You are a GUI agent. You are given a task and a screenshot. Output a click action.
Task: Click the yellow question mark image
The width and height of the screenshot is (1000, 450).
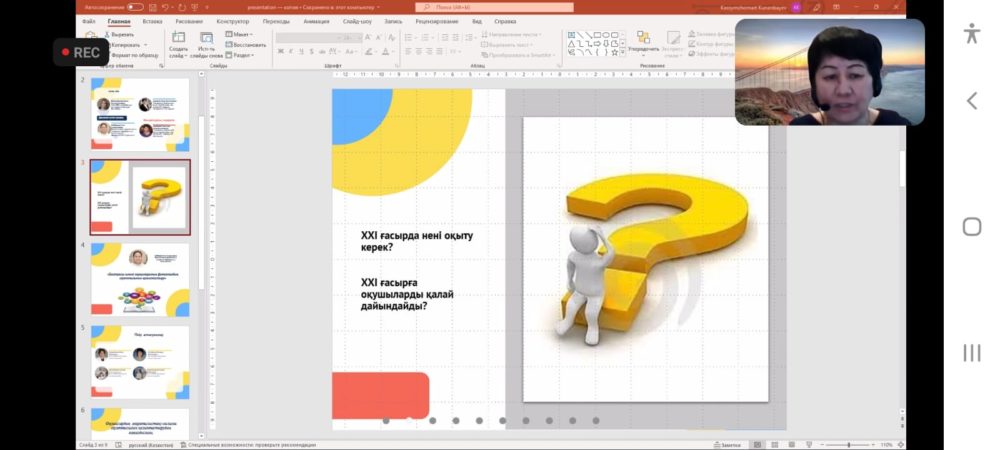coord(645,259)
